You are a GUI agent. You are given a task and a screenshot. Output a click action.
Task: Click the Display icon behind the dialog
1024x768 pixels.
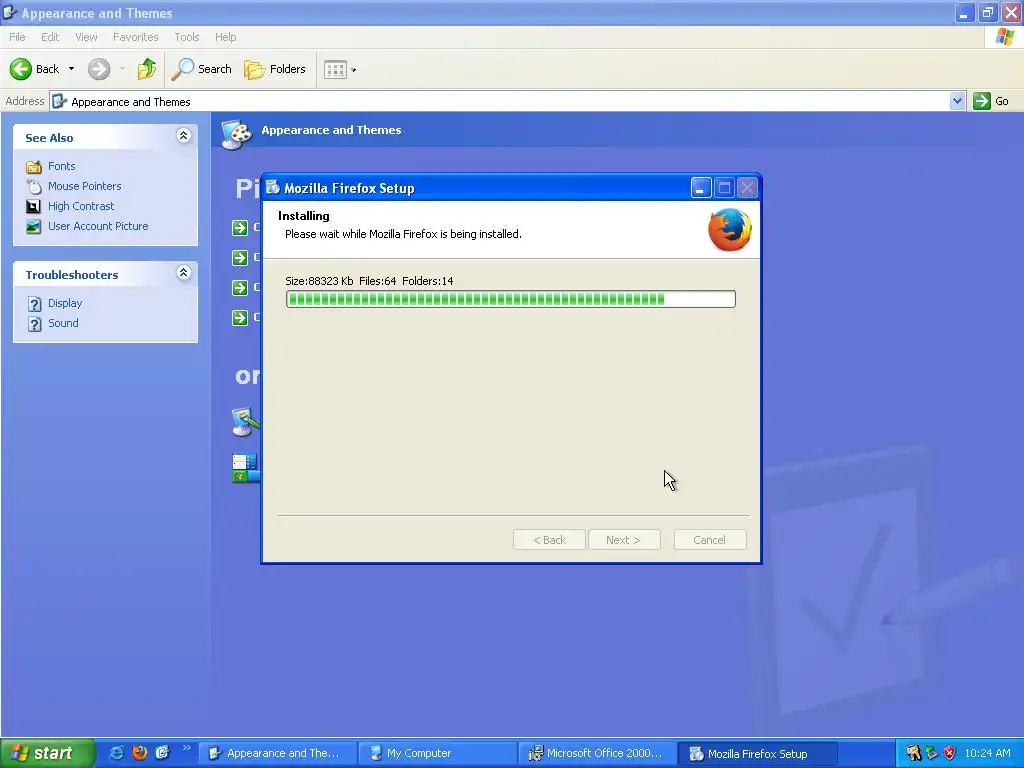pos(246,422)
